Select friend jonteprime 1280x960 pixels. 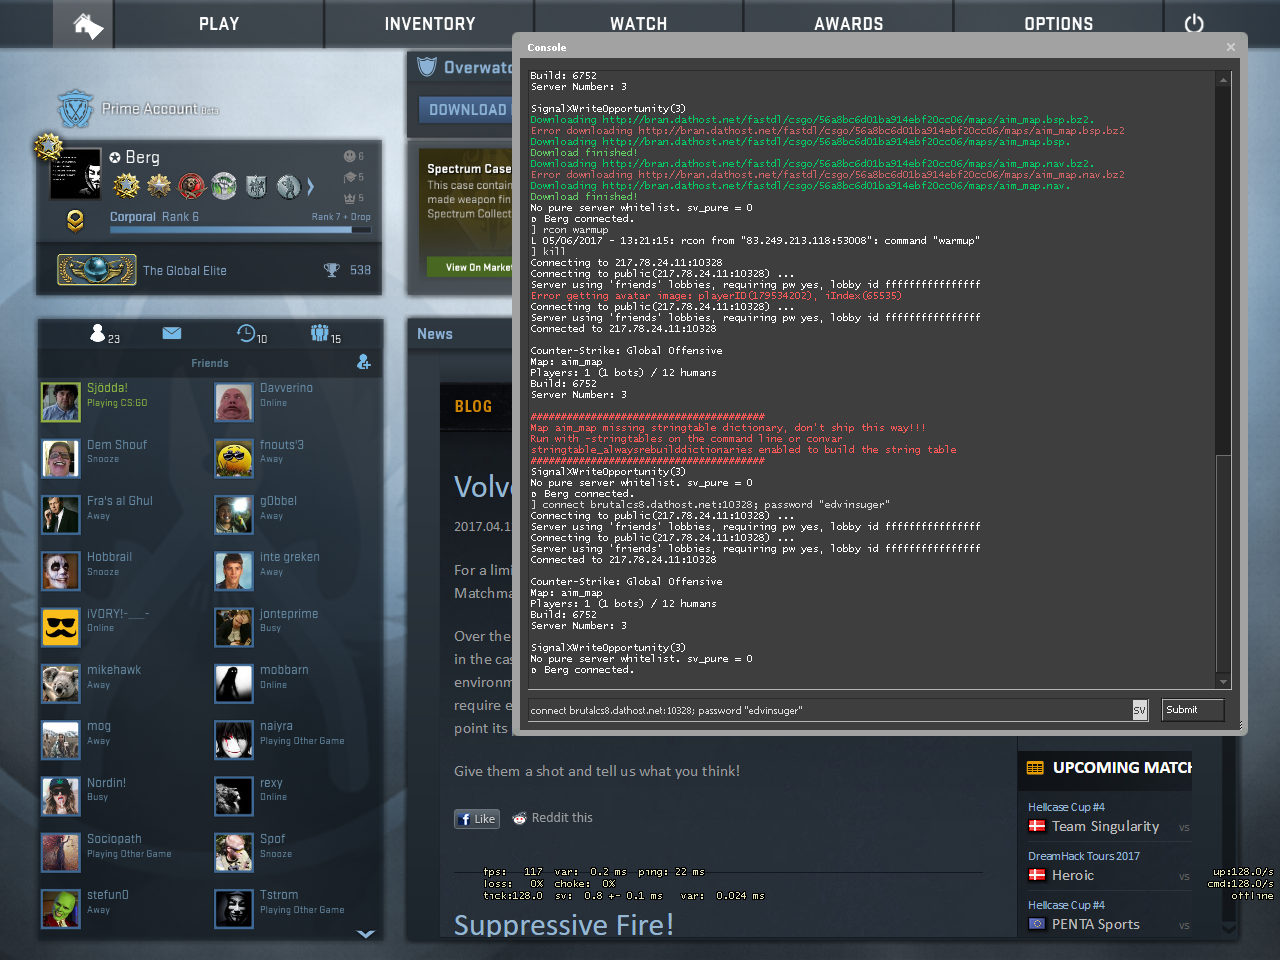tap(296, 627)
